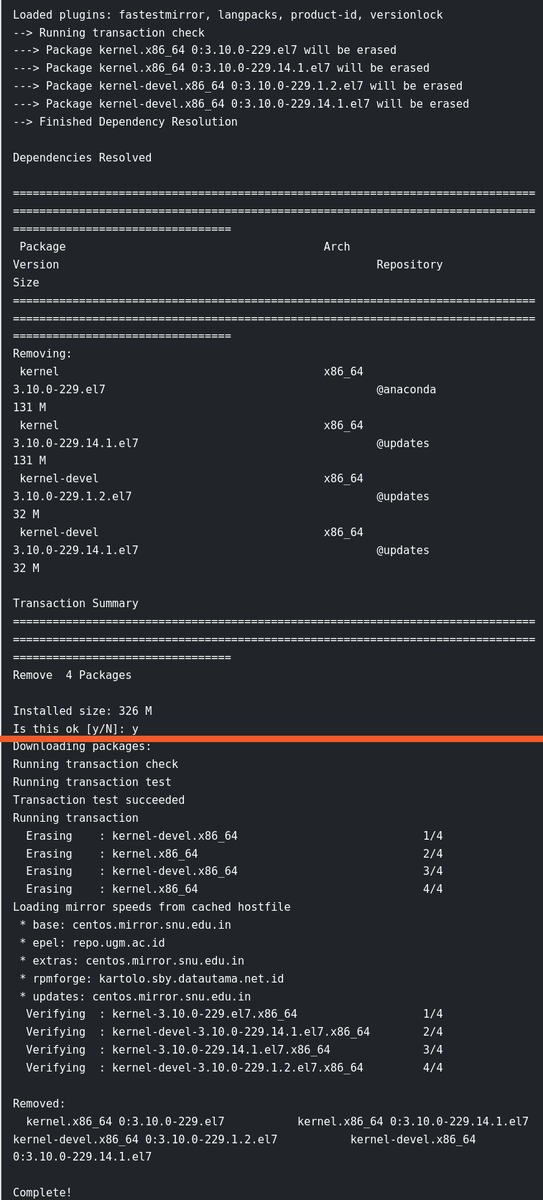Click the 'Transaction test succeeded' line

pos(99,800)
